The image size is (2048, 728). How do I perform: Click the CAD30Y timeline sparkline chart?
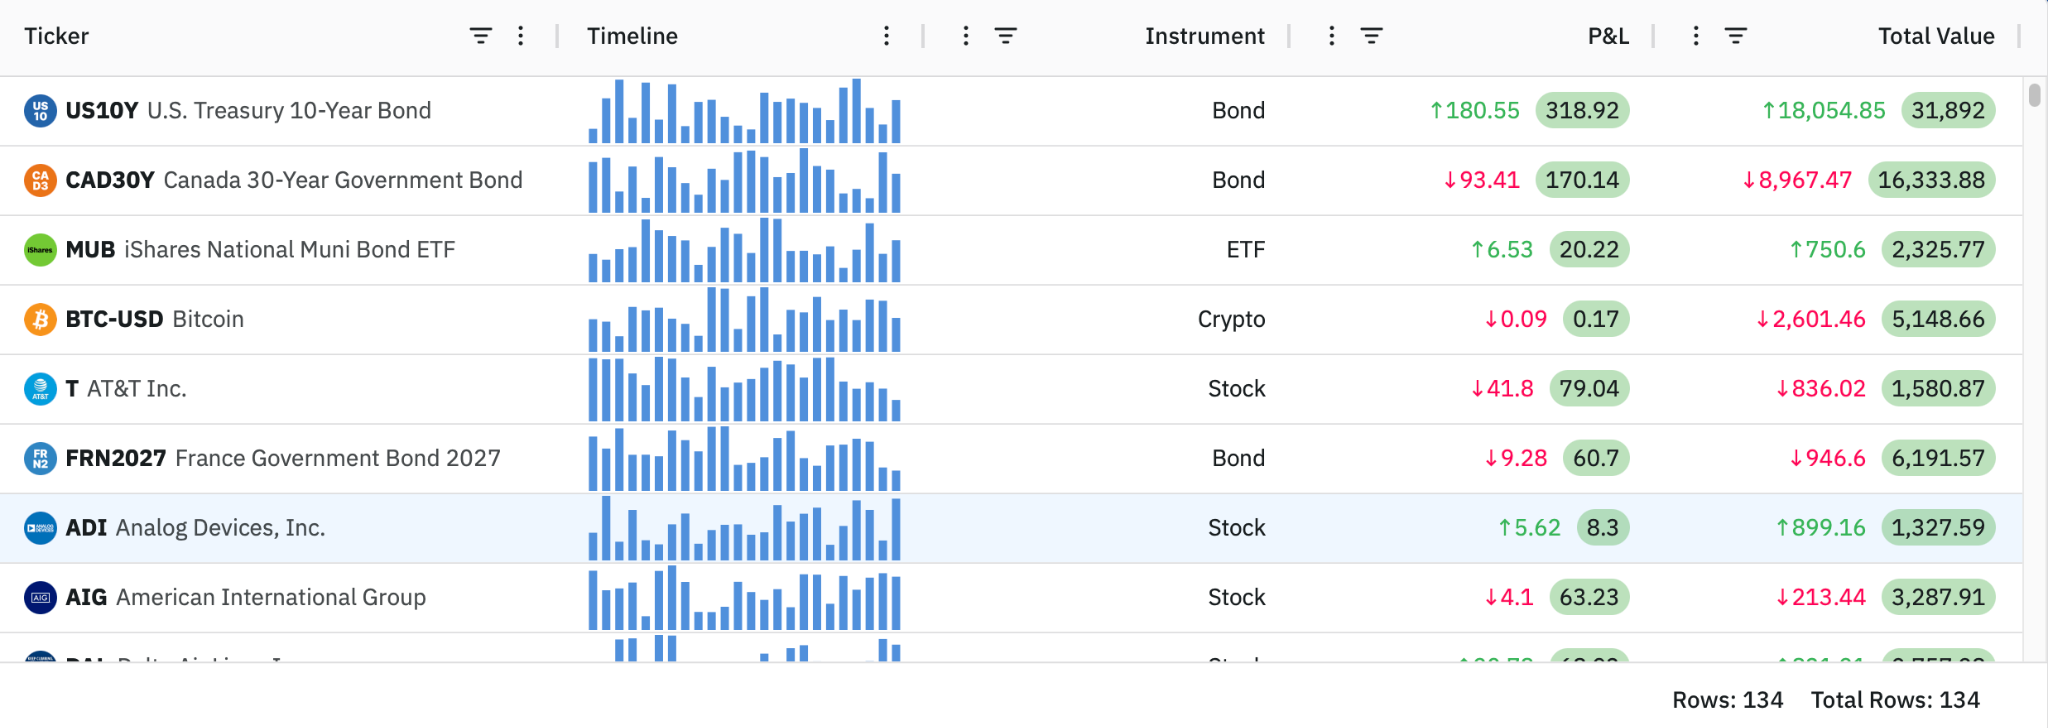[745, 180]
